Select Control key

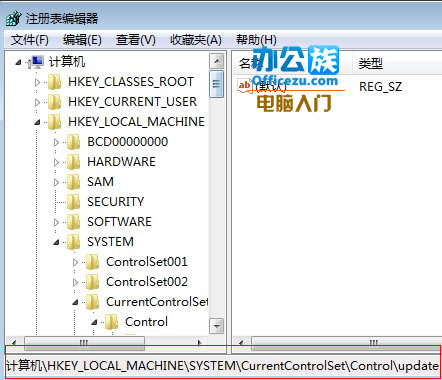click(x=146, y=322)
